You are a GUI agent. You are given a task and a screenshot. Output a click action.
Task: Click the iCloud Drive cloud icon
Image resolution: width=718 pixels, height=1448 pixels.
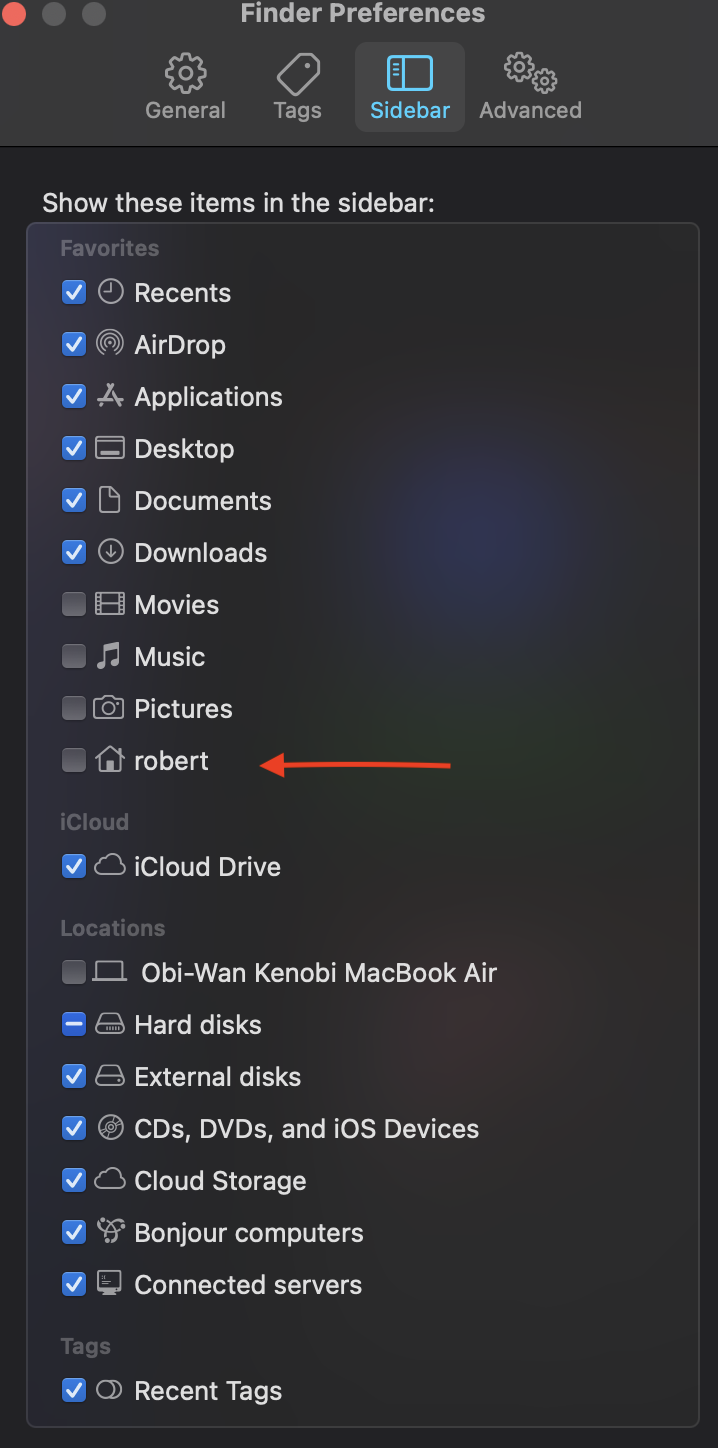(109, 866)
